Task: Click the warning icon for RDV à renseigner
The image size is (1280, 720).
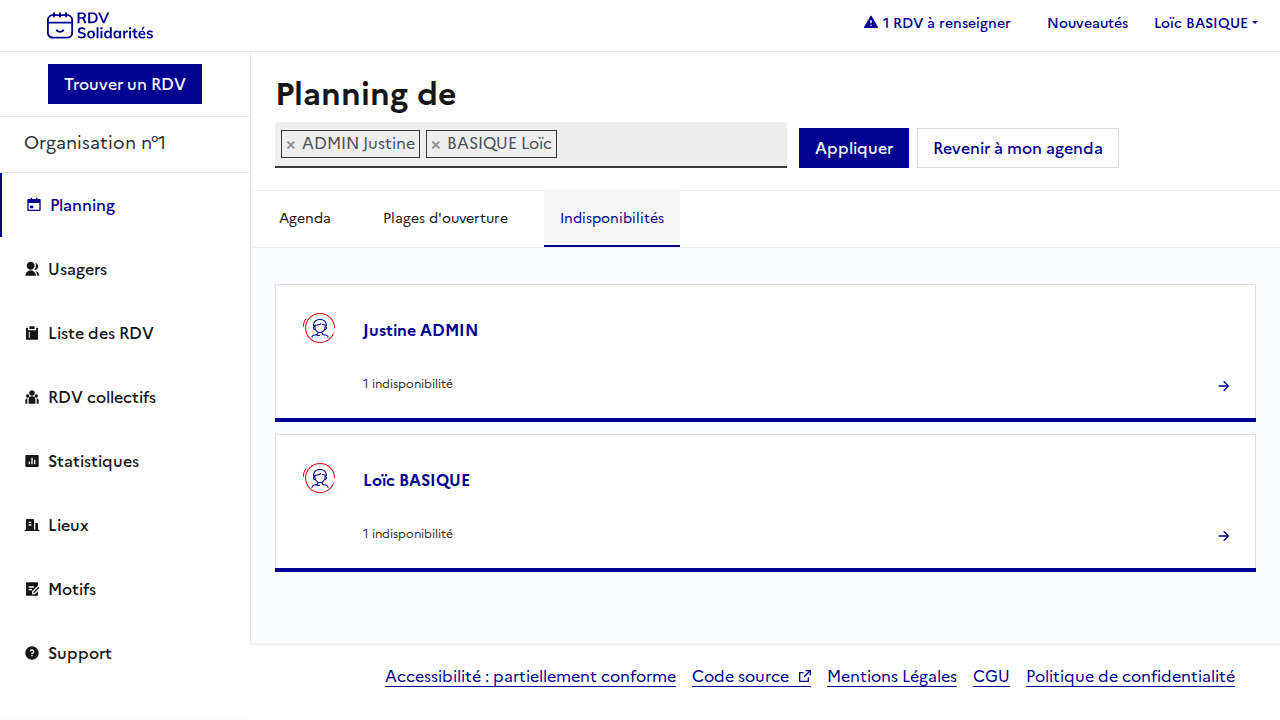Action: tap(871, 23)
